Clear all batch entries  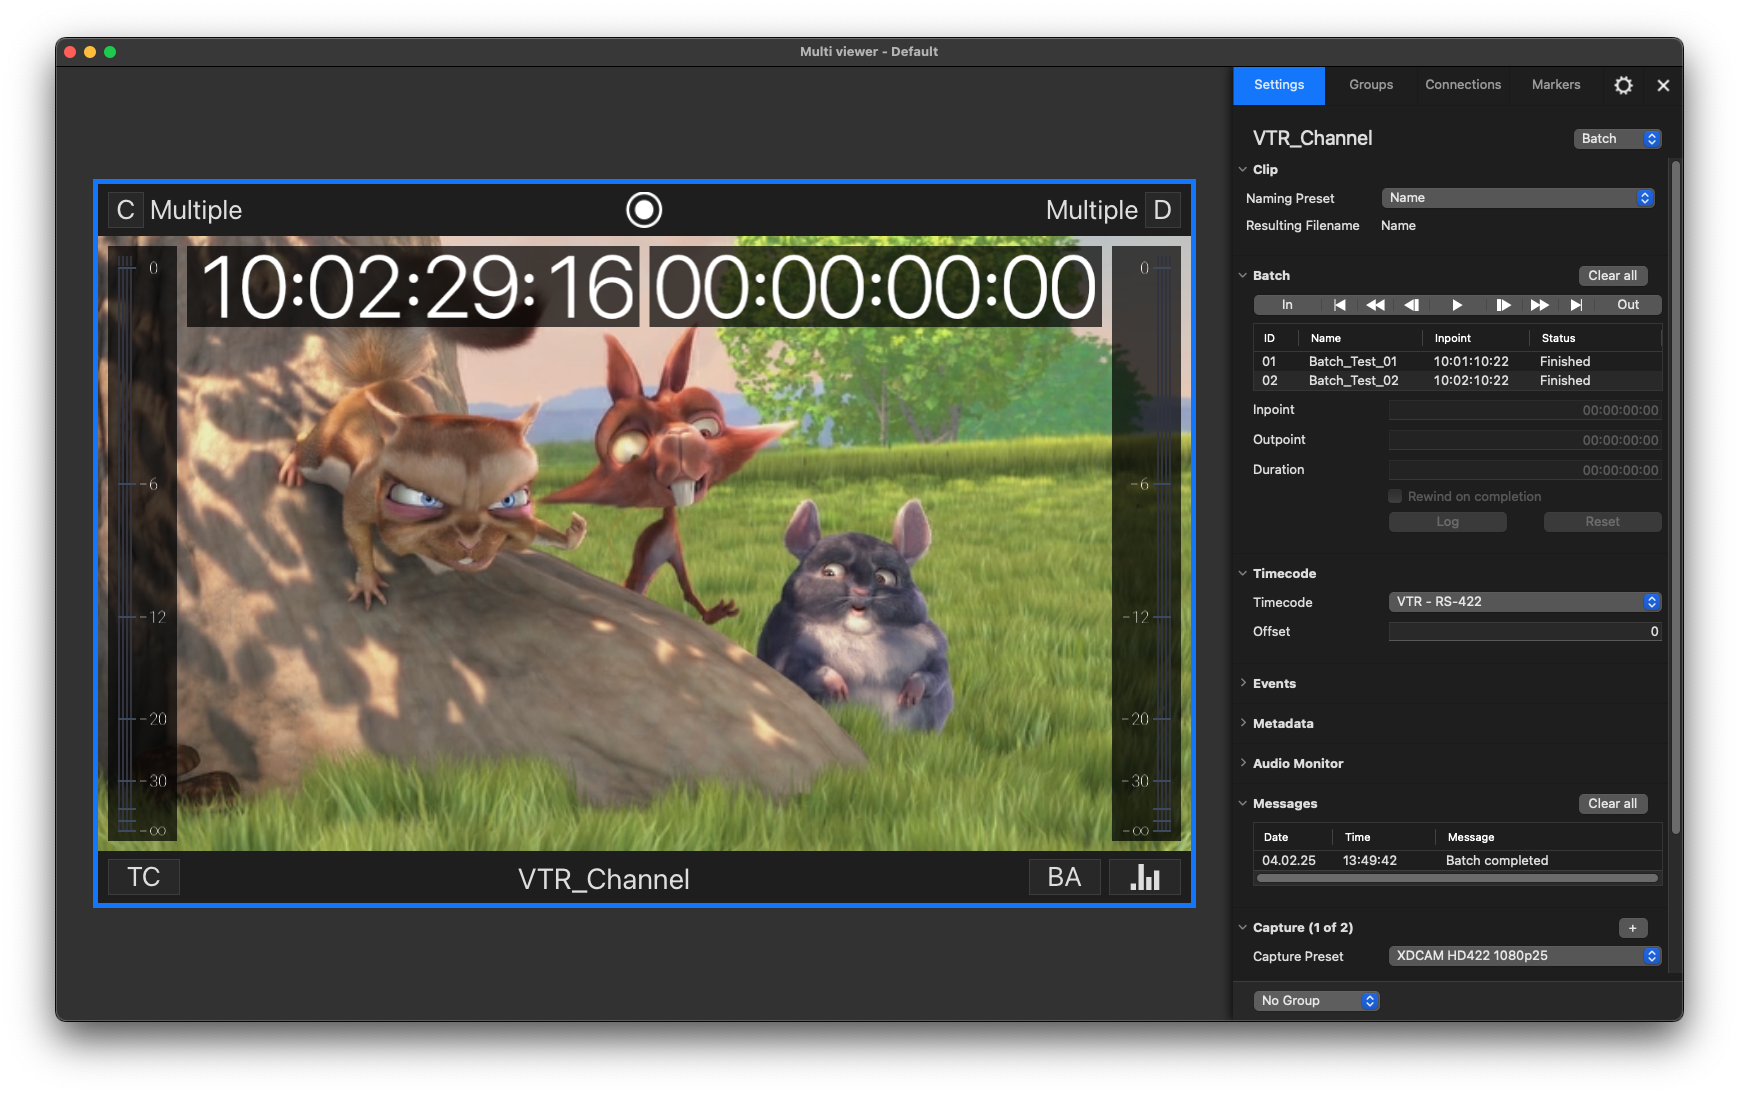tap(1613, 276)
